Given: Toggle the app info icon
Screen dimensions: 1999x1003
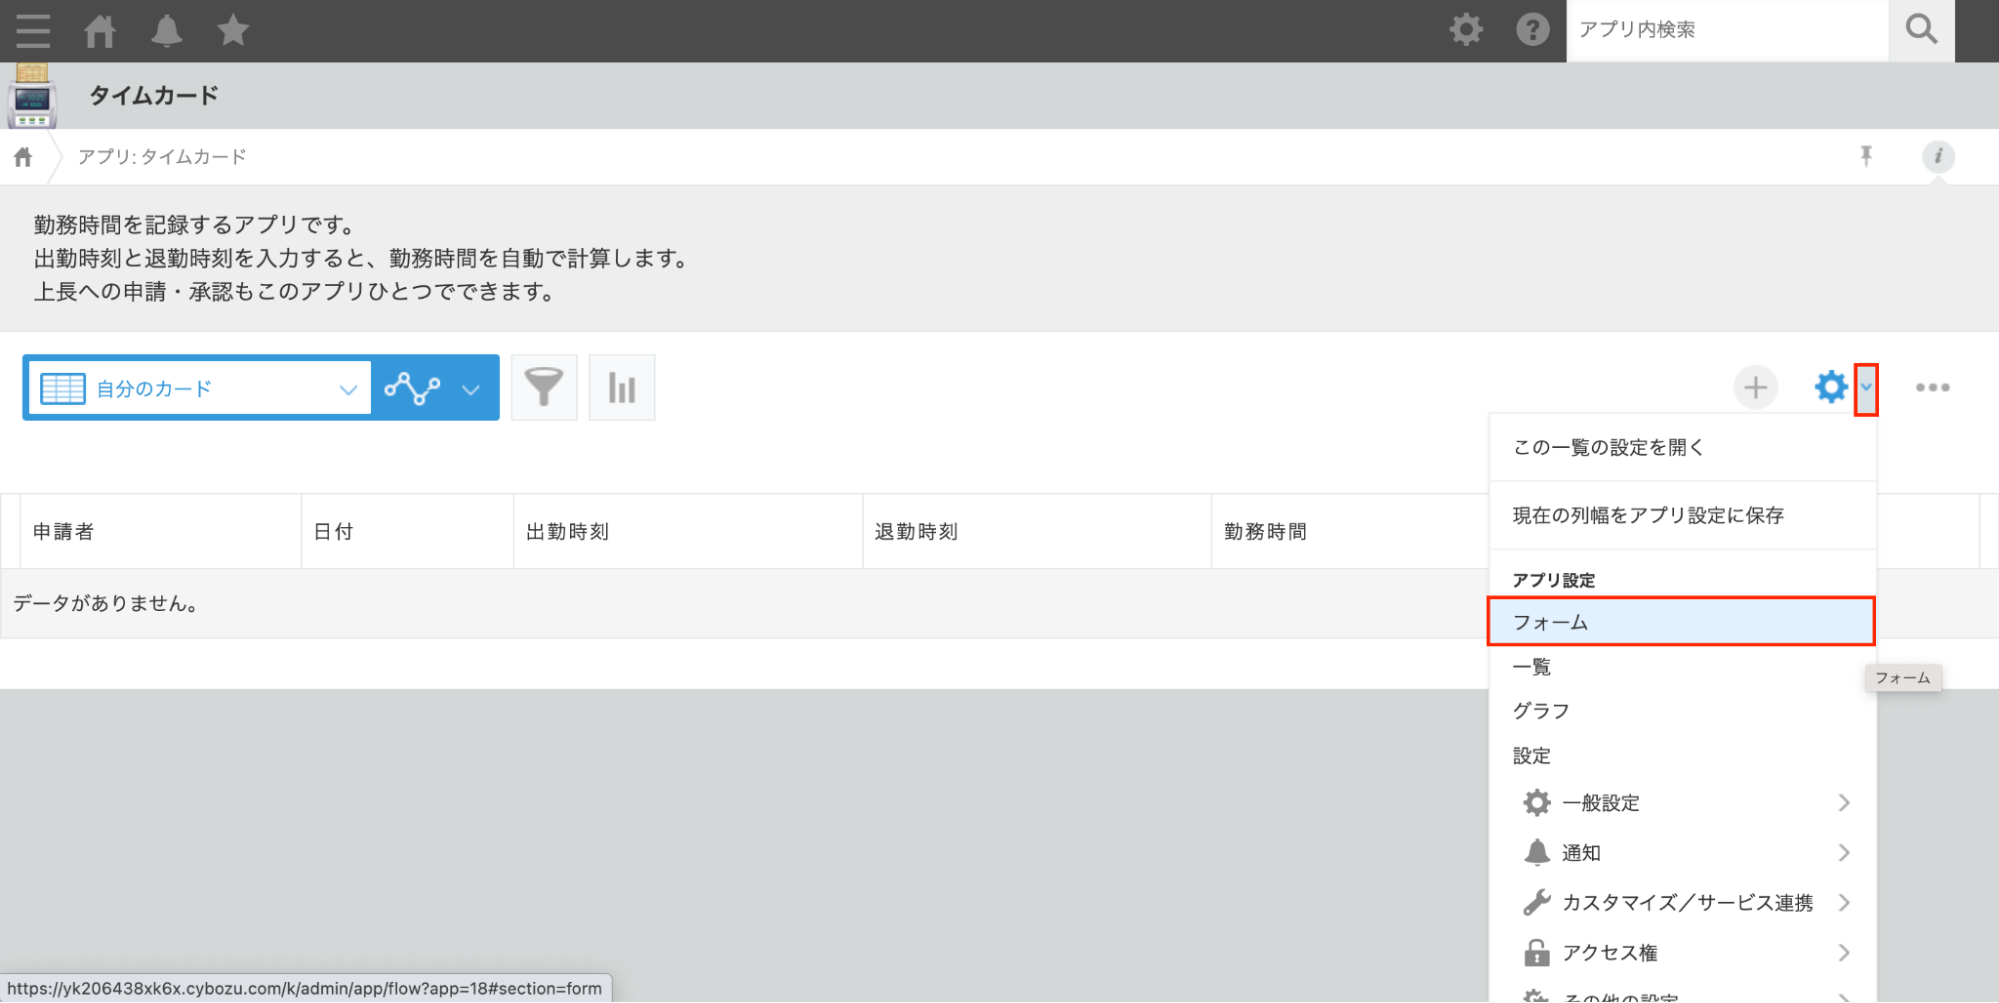Looking at the screenshot, I should pos(1938,156).
